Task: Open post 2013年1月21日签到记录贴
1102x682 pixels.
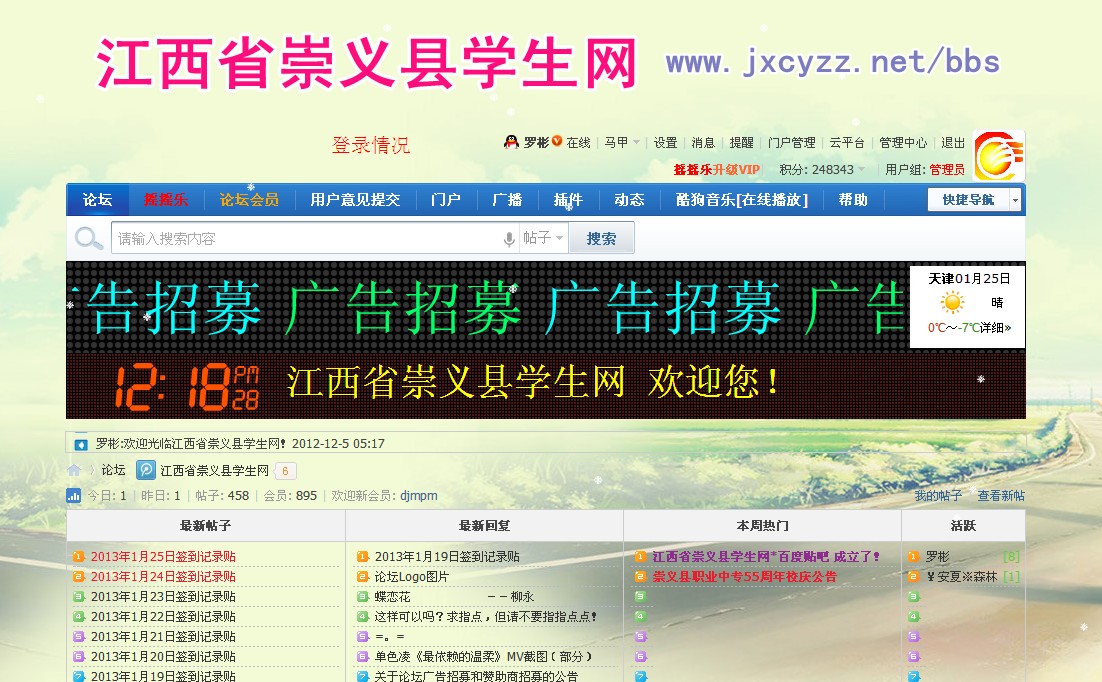Action: [163, 636]
